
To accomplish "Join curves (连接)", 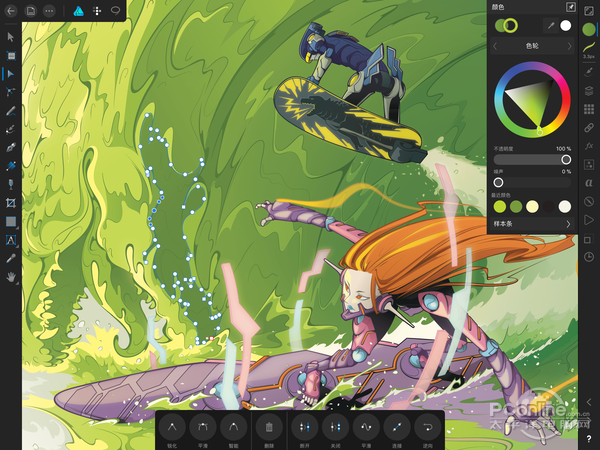I will [397, 427].
